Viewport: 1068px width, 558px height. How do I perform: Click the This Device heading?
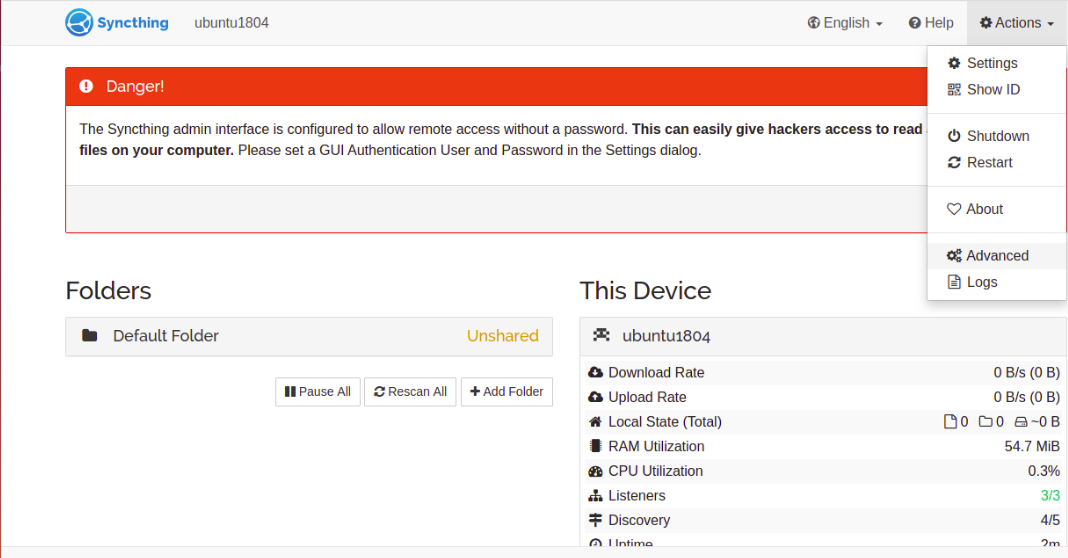point(645,291)
